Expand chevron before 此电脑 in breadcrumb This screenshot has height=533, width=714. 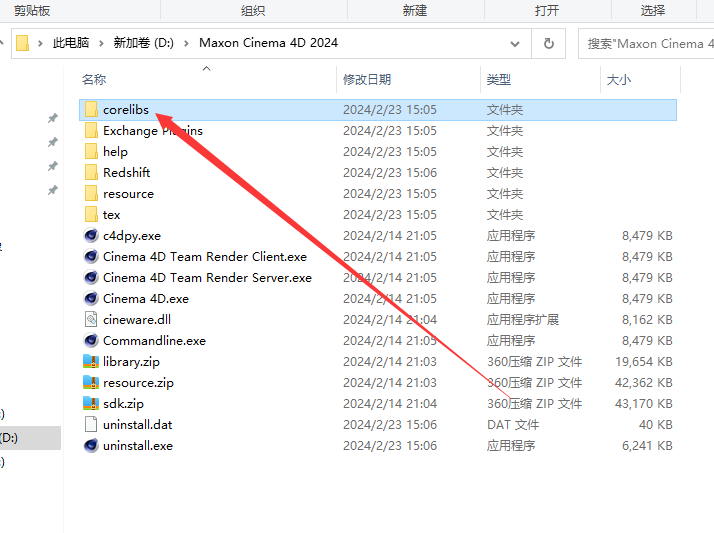[x=40, y=43]
